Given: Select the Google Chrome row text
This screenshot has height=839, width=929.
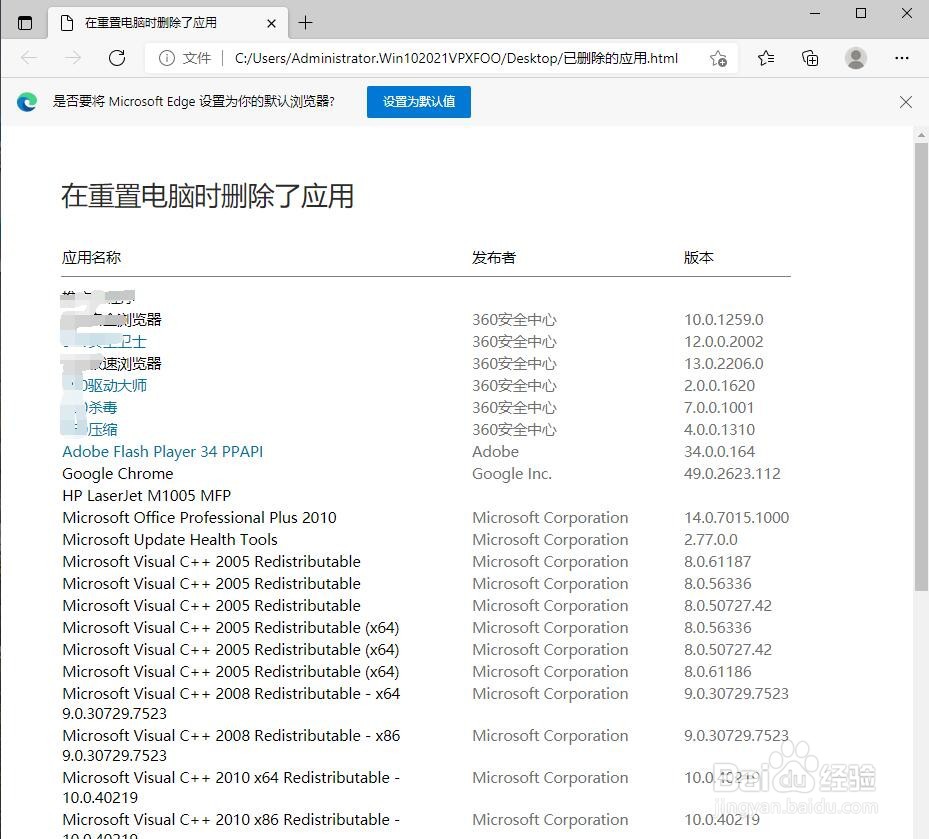Looking at the screenshot, I should pyautogui.click(x=118, y=473).
